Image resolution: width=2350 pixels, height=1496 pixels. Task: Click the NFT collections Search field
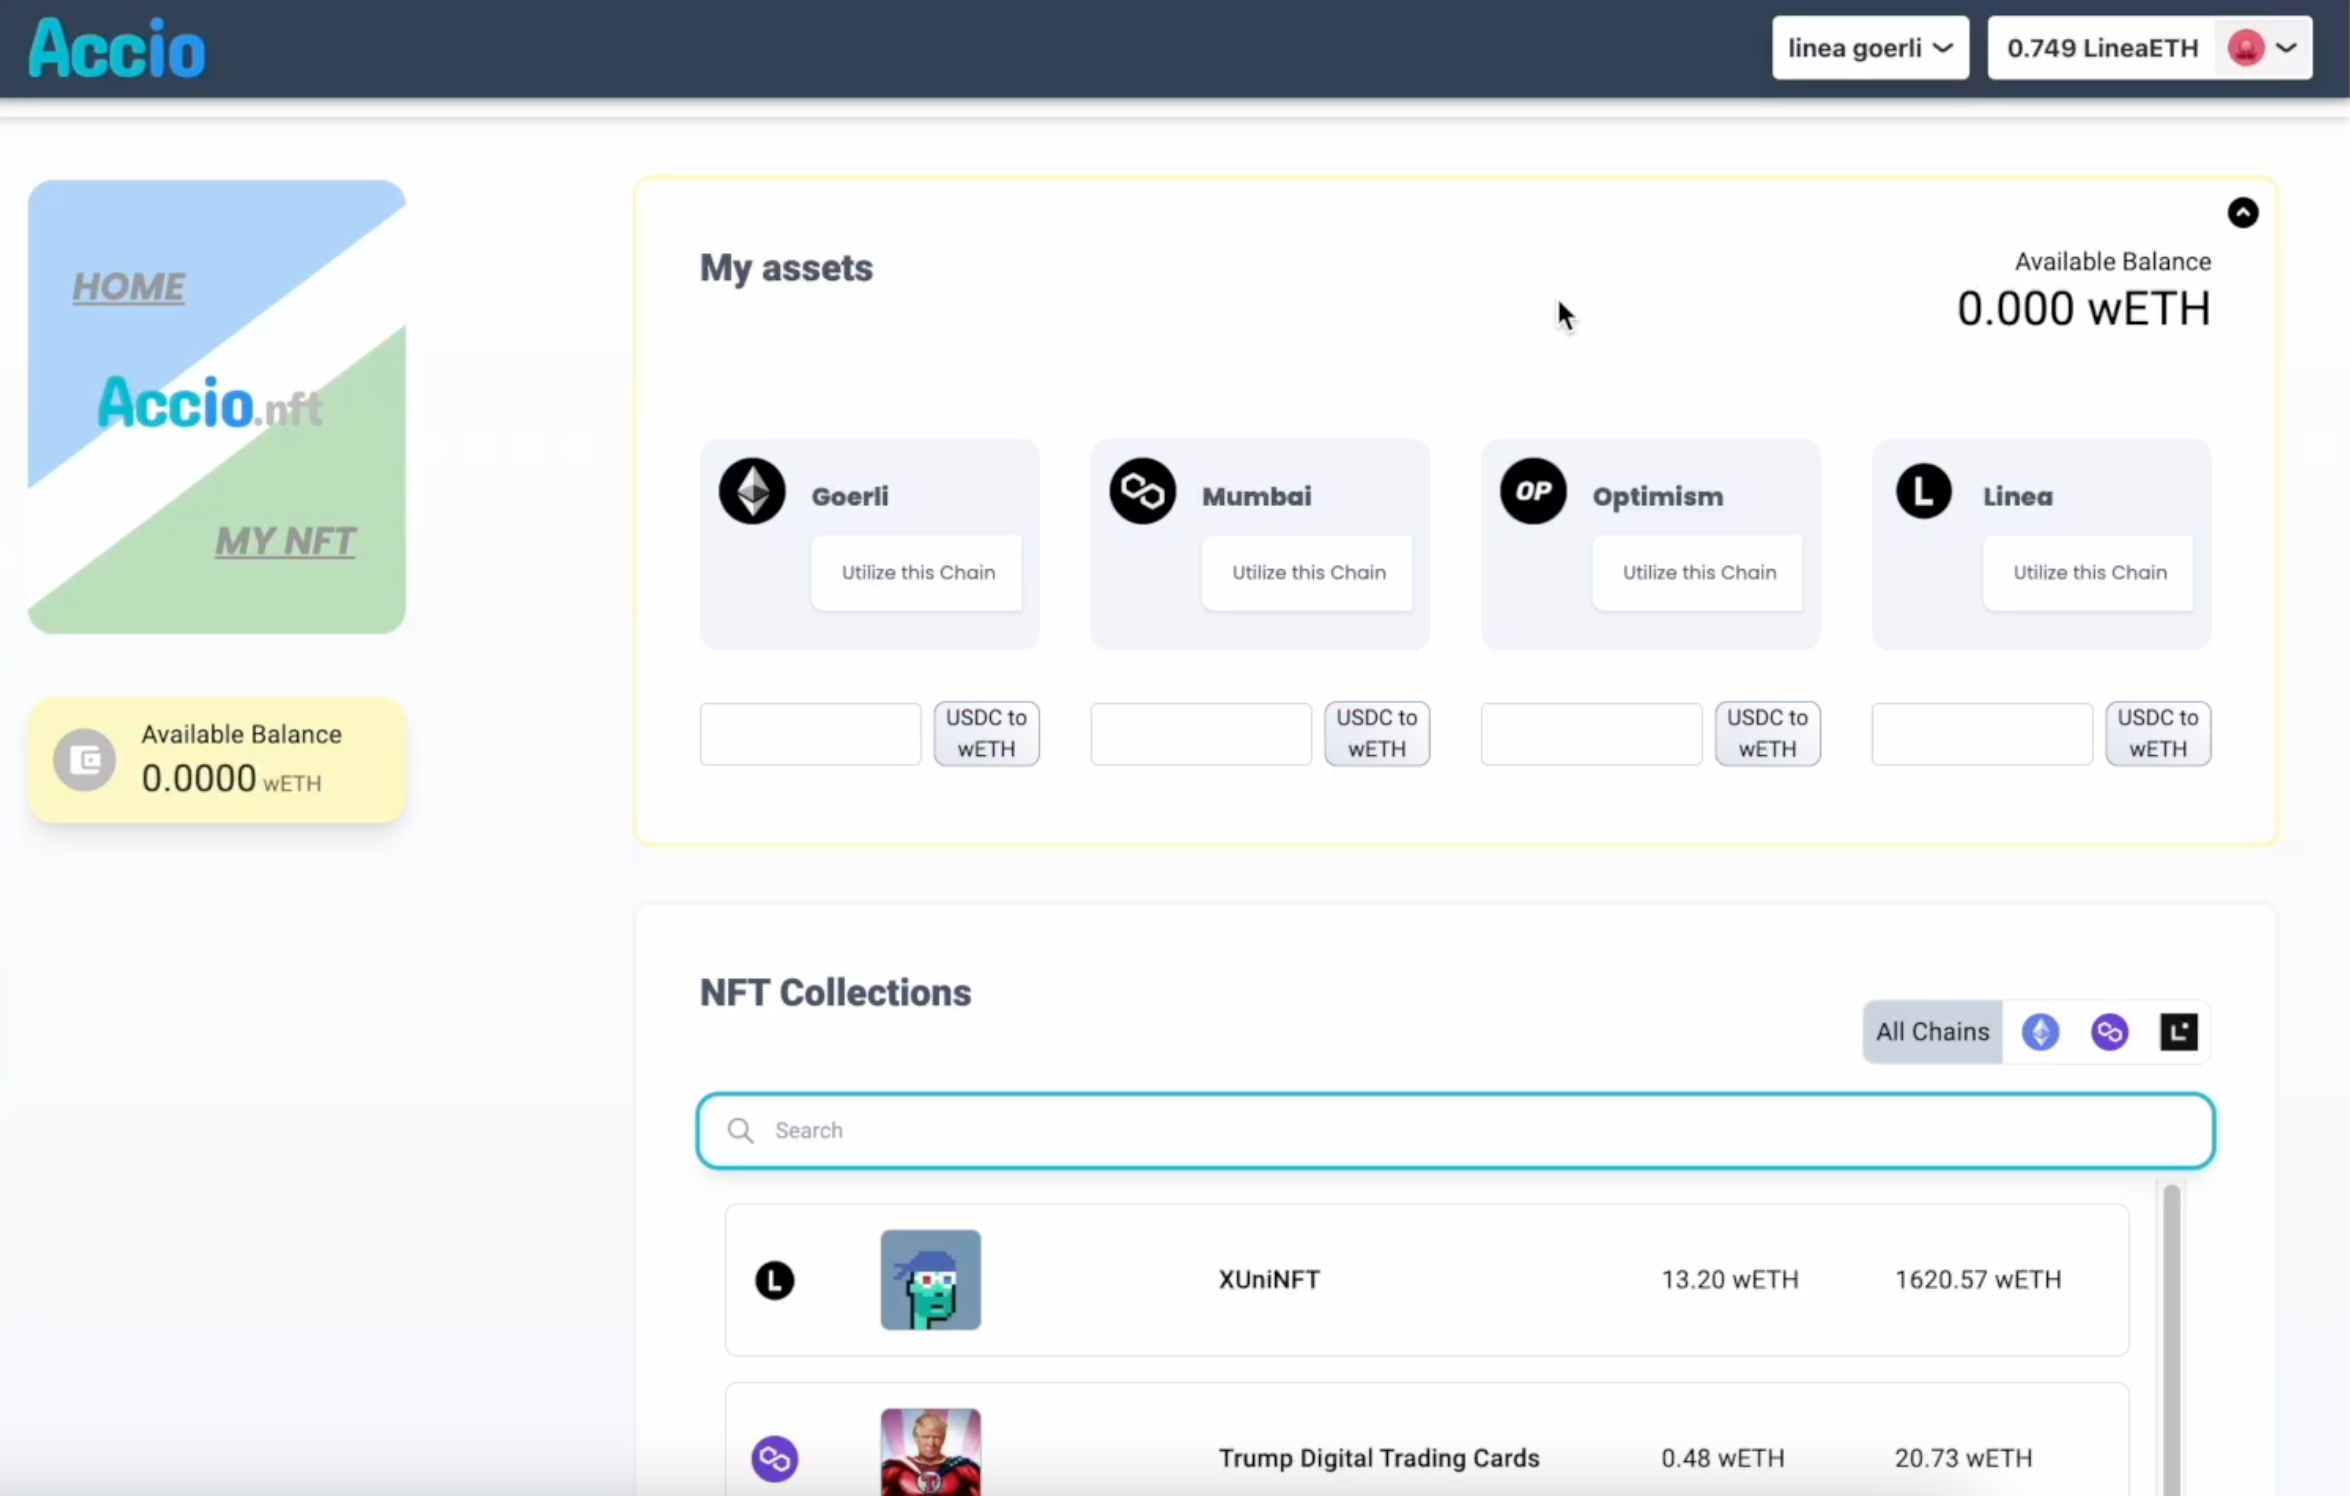[x=1455, y=1130]
